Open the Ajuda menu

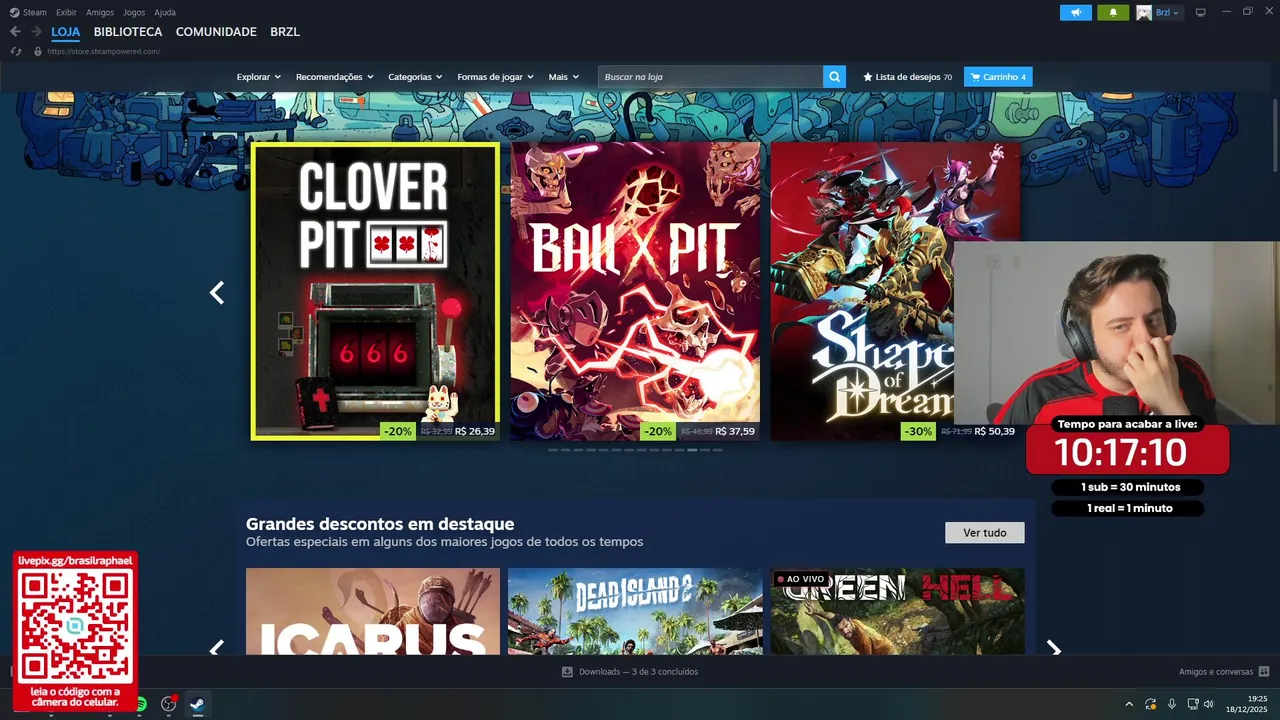click(165, 12)
